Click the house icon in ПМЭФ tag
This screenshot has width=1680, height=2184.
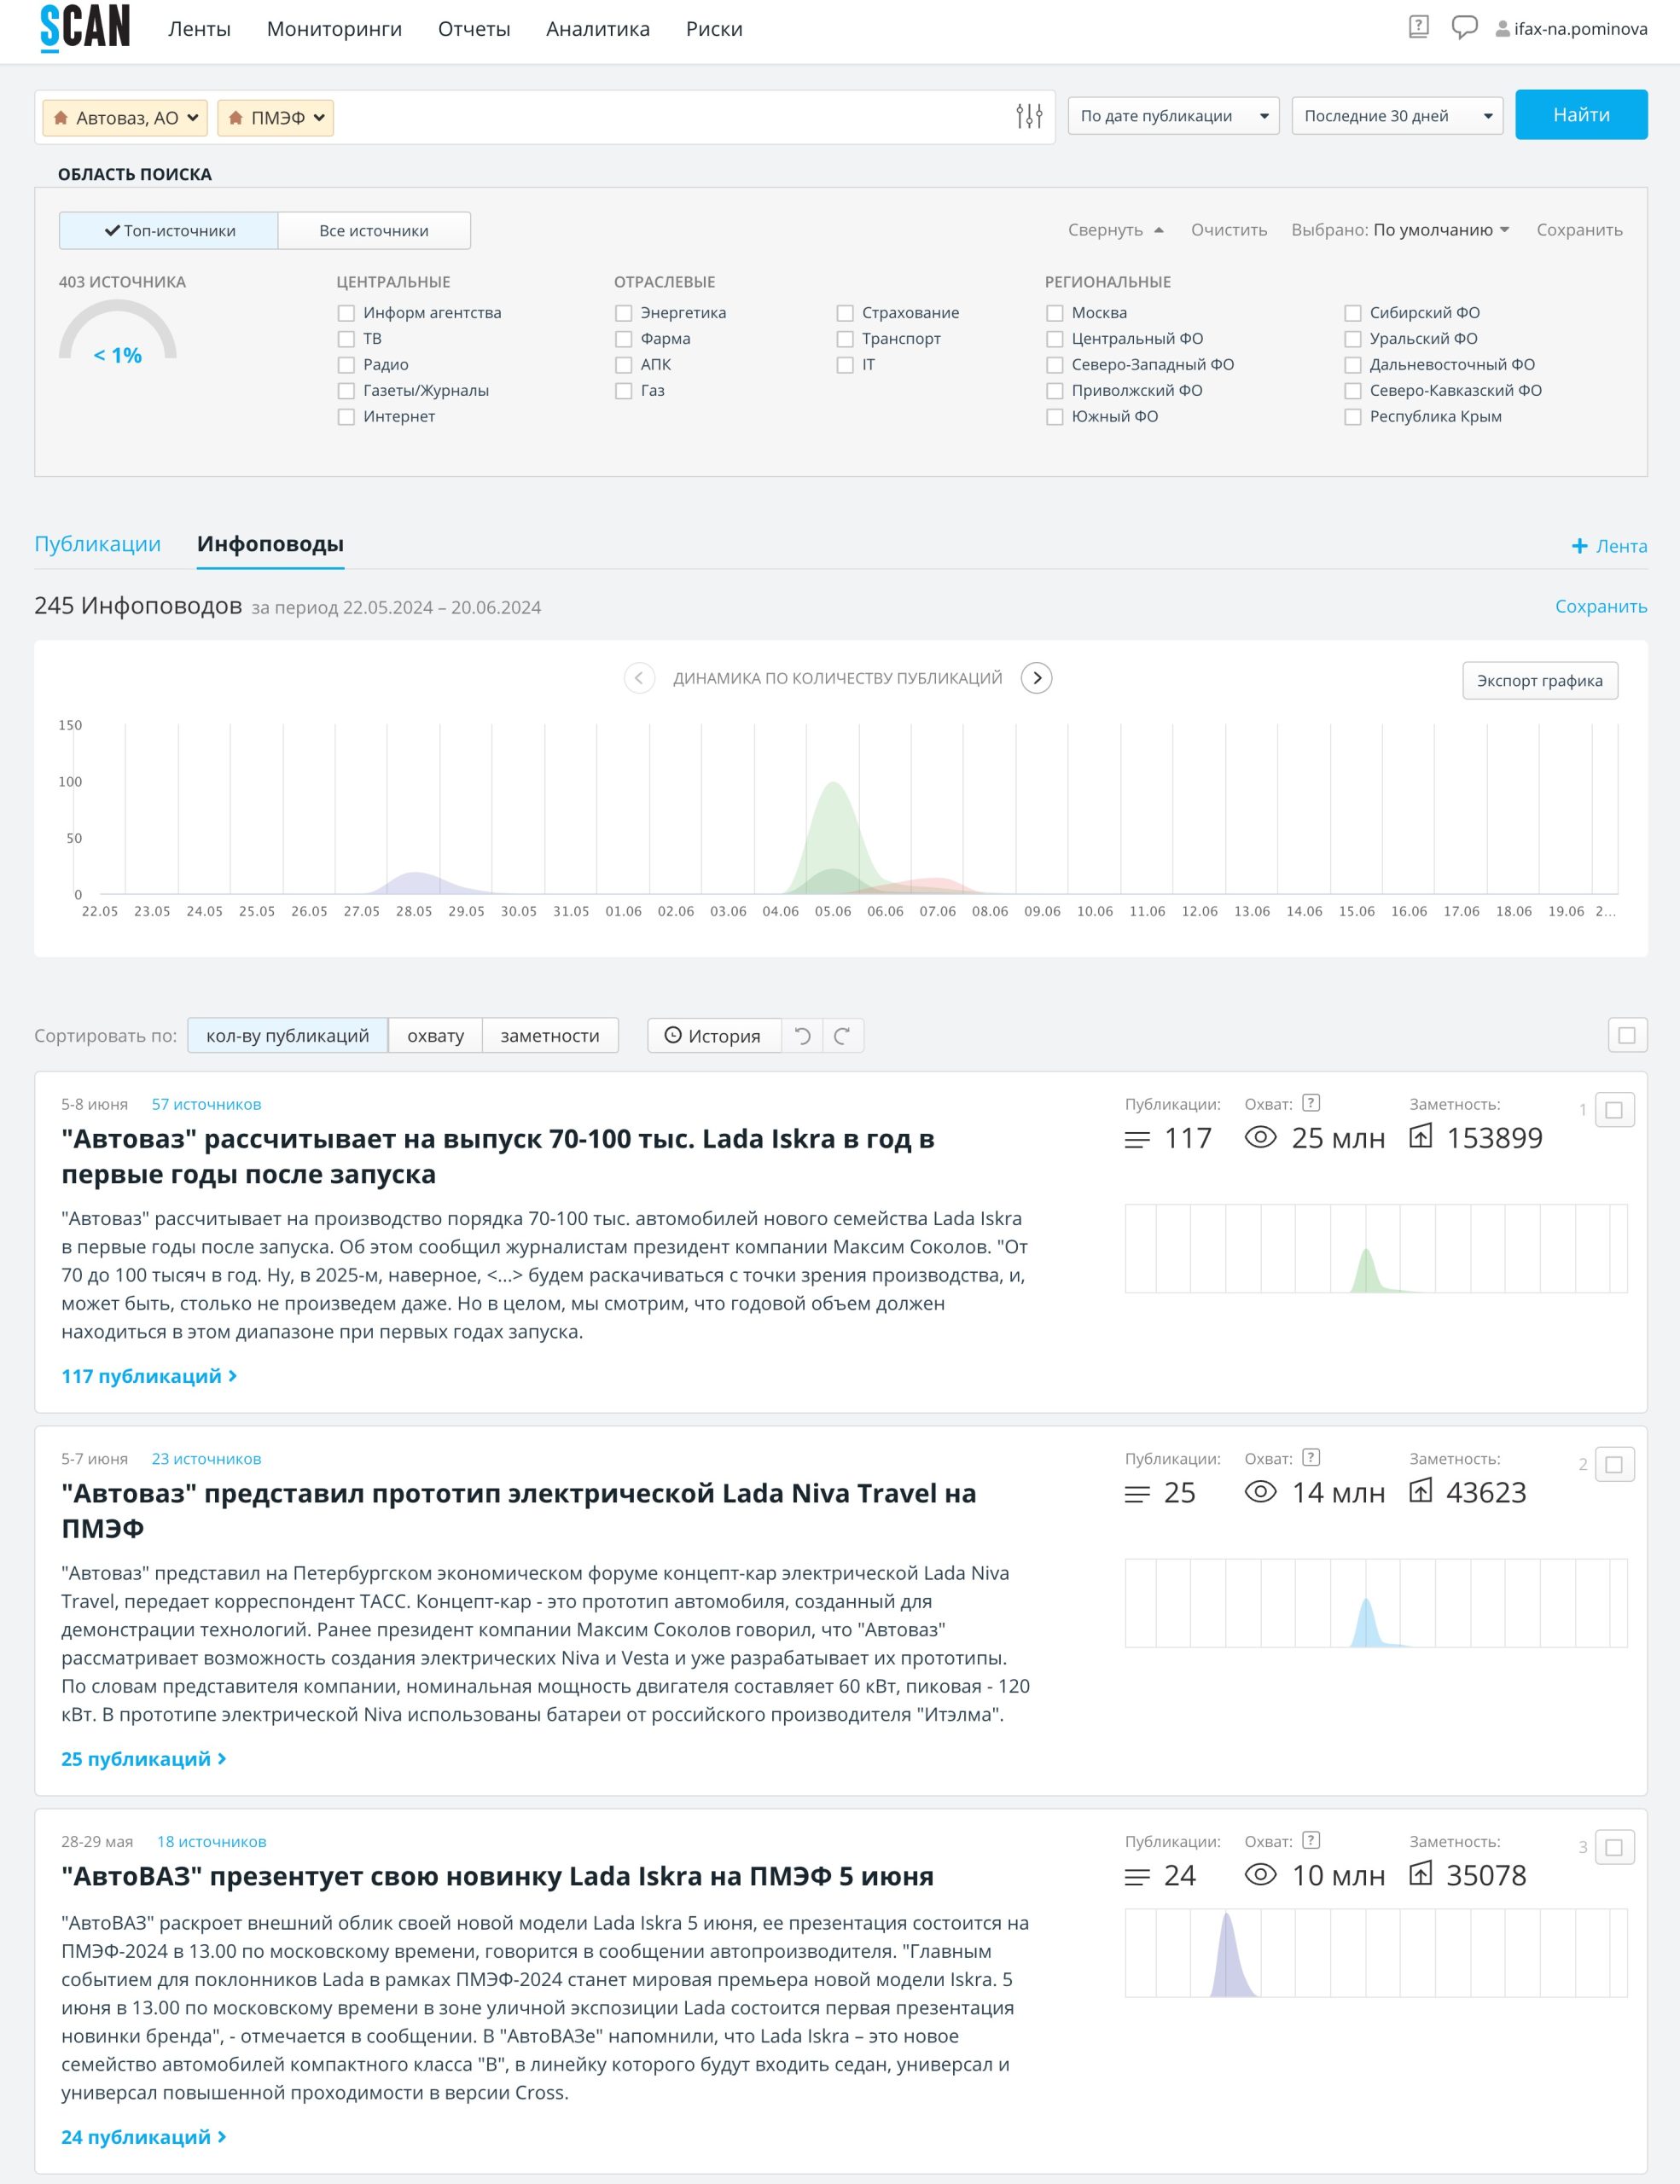[236, 118]
